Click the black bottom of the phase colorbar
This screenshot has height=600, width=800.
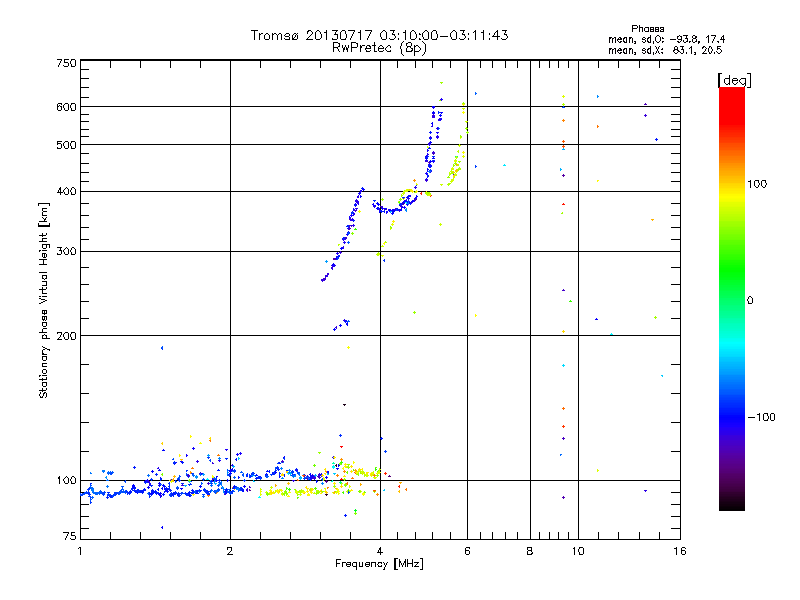[x=732, y=505]
